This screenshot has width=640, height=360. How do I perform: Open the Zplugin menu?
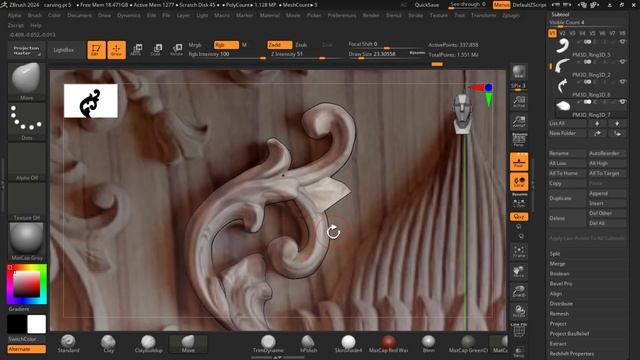511,15
